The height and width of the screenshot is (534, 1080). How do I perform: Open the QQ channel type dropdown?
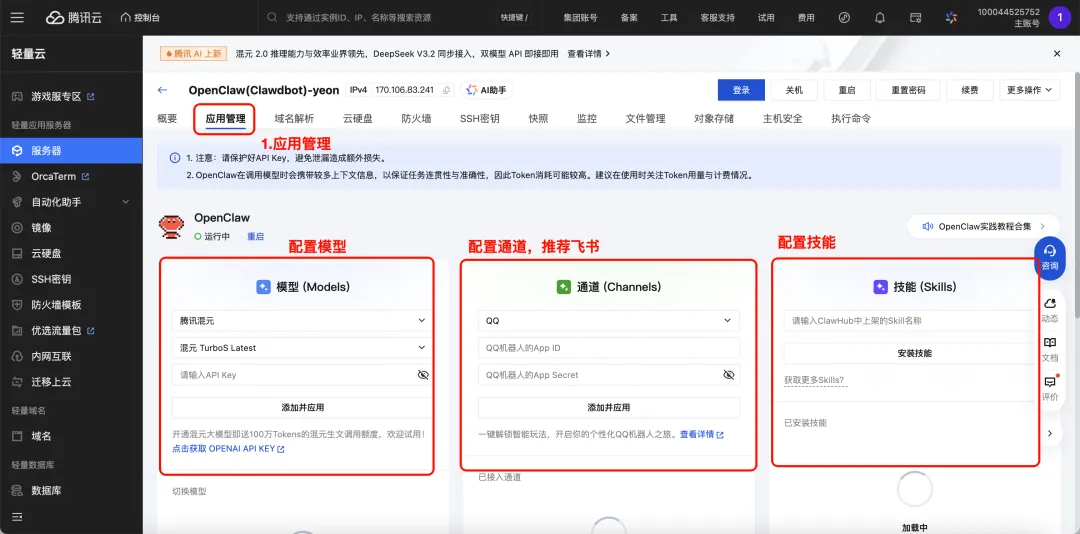pos(608,320)
